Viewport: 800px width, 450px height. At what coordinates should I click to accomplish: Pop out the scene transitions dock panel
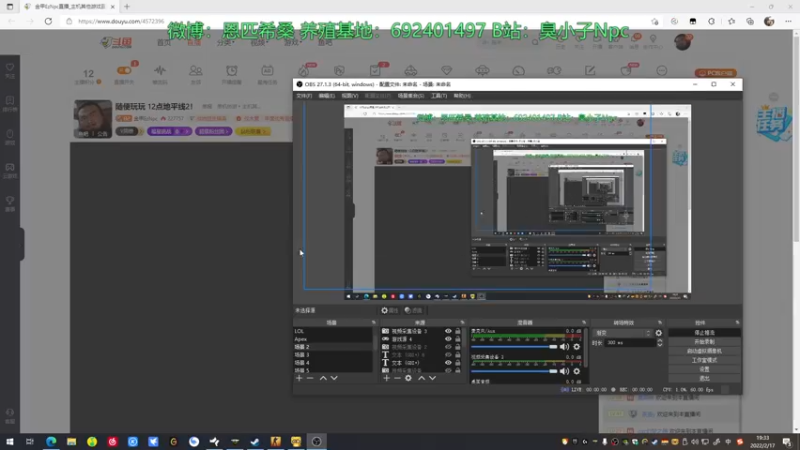coord(660,322)
